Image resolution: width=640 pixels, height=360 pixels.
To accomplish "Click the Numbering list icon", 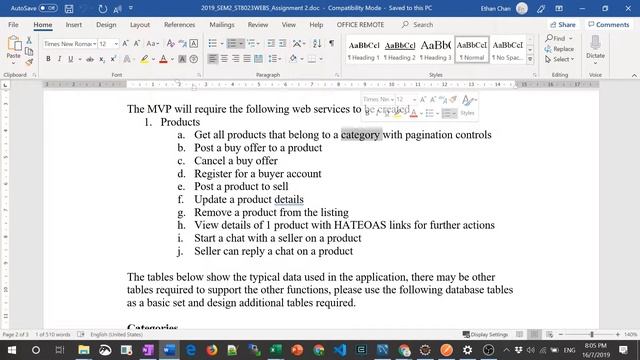I will point(232,43).
